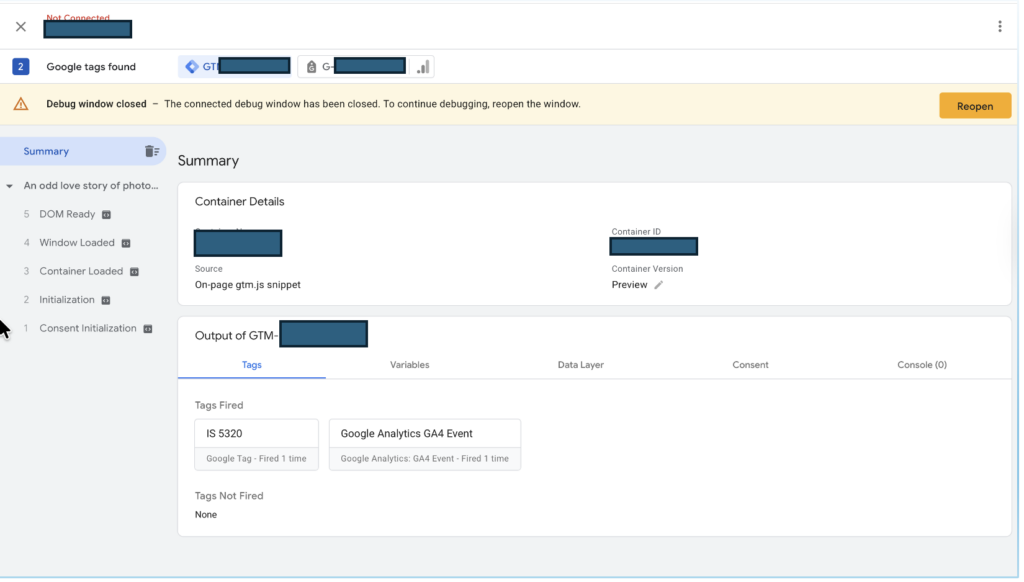Click the bar chart icon beside G- tag

click(424, 67)
